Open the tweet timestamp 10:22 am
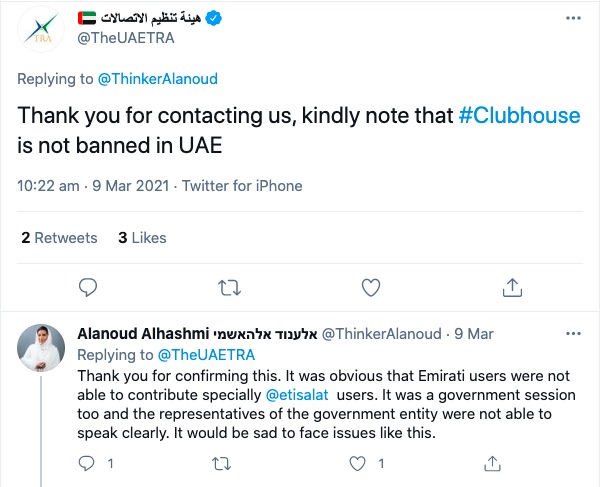The height and width of the screenshot is (487, 601). click(48, 186)
